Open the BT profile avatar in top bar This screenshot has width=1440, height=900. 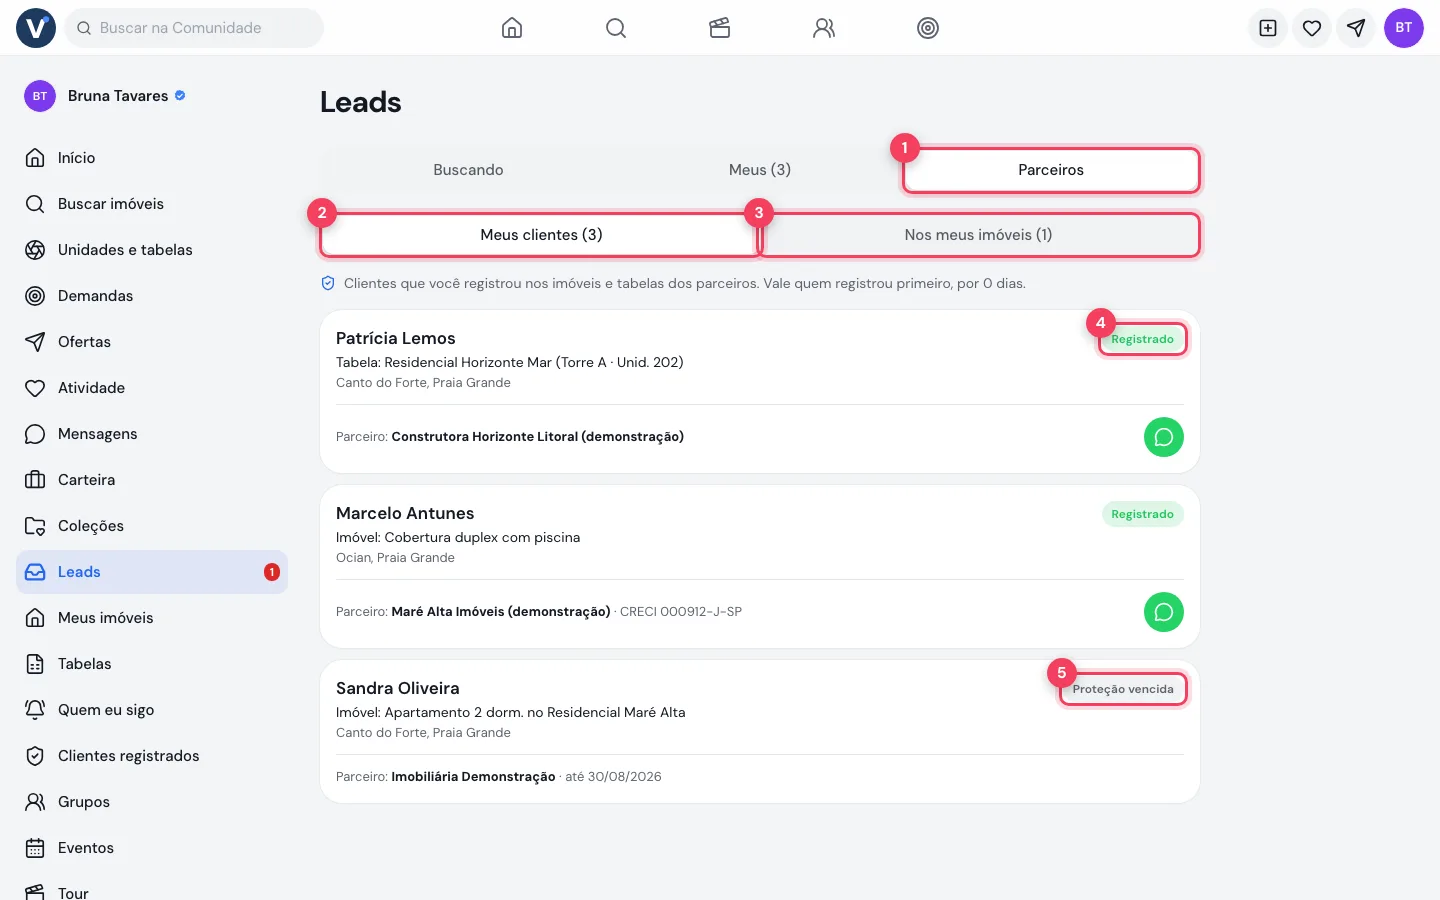click(1404, 28)
